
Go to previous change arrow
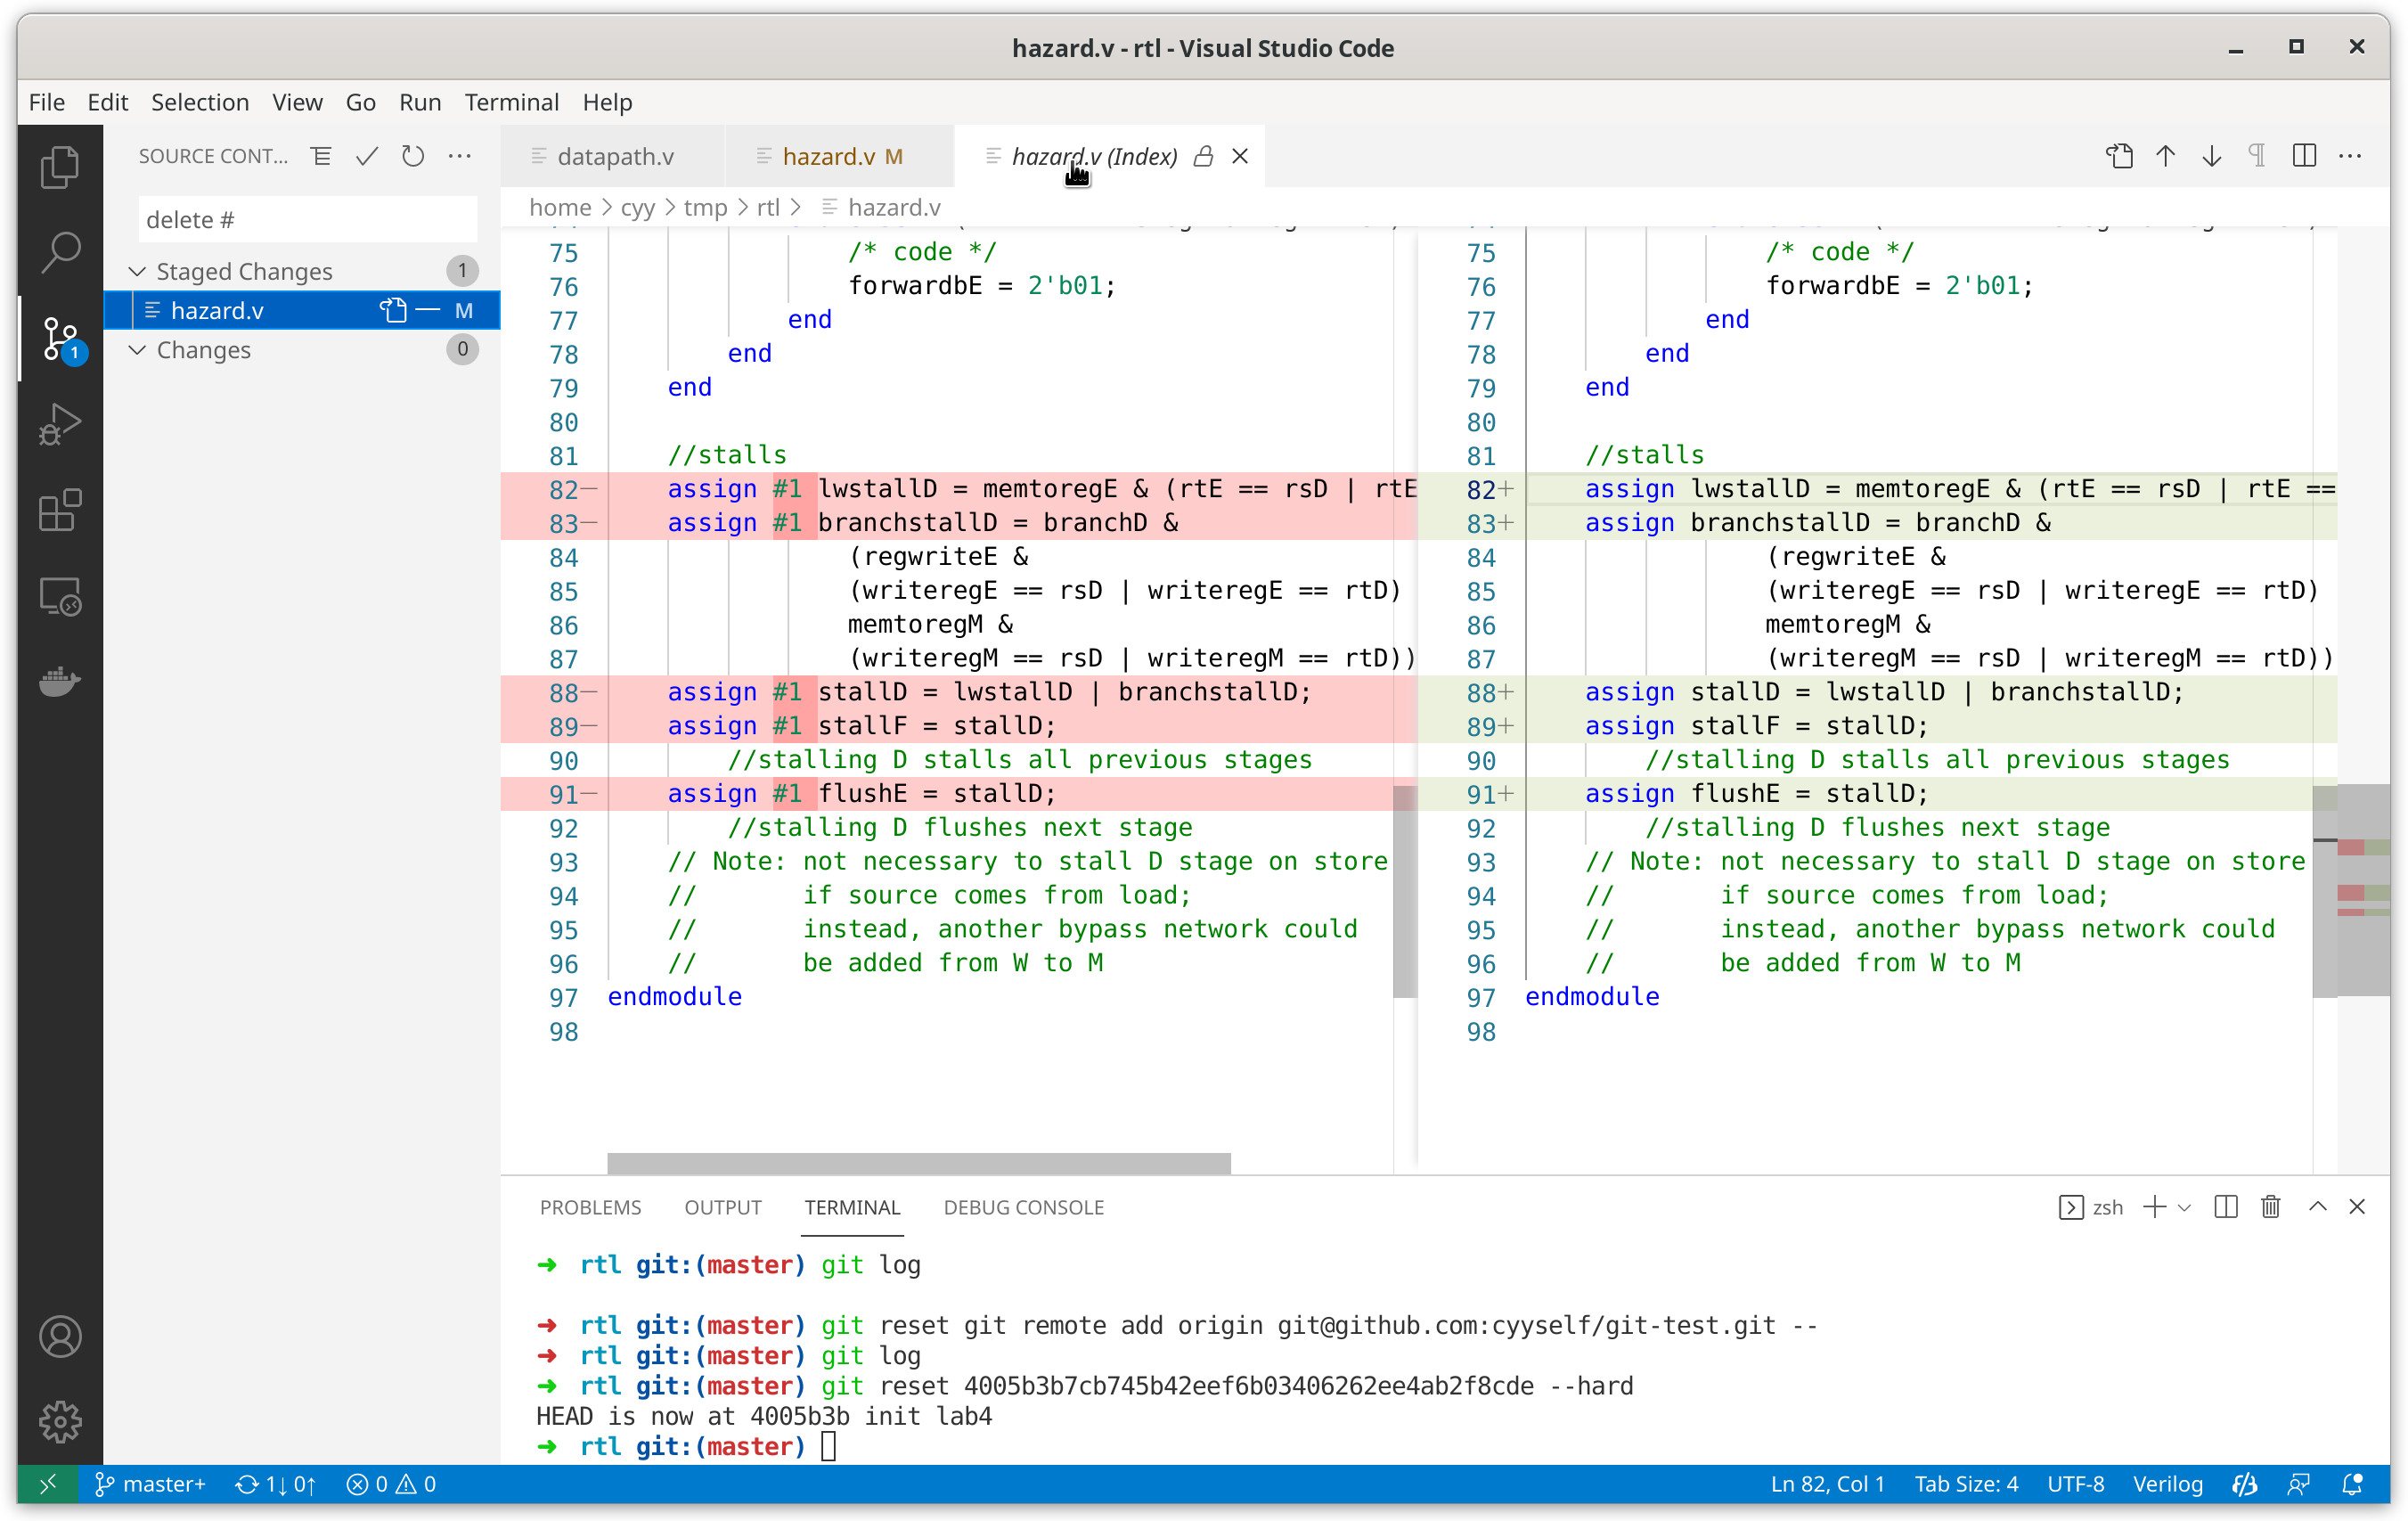2165,156
